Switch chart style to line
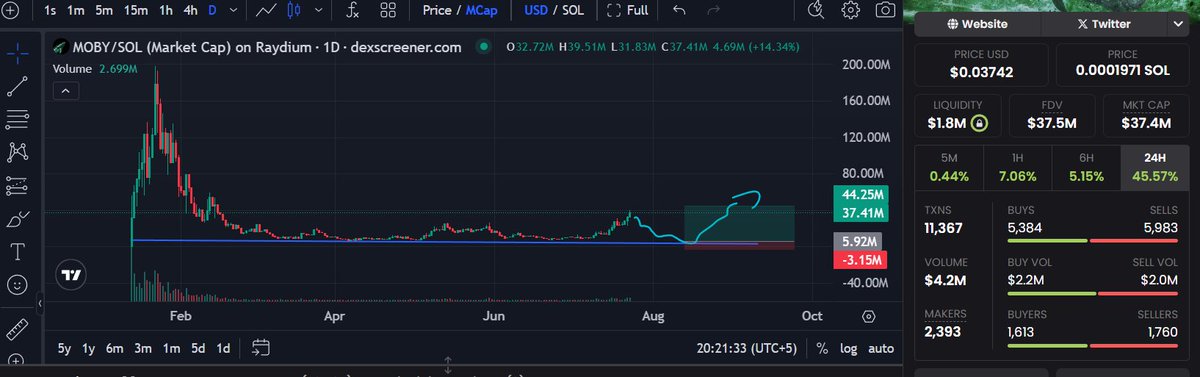The width and height of the screenshot is (1200, 377). click(x=266, y=11)
